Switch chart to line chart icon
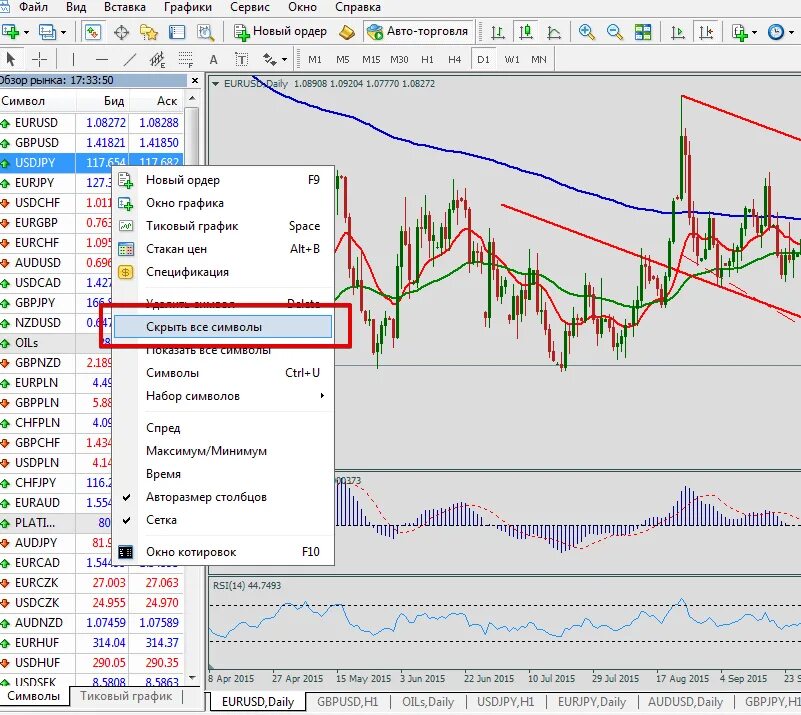 click(554, 32)
